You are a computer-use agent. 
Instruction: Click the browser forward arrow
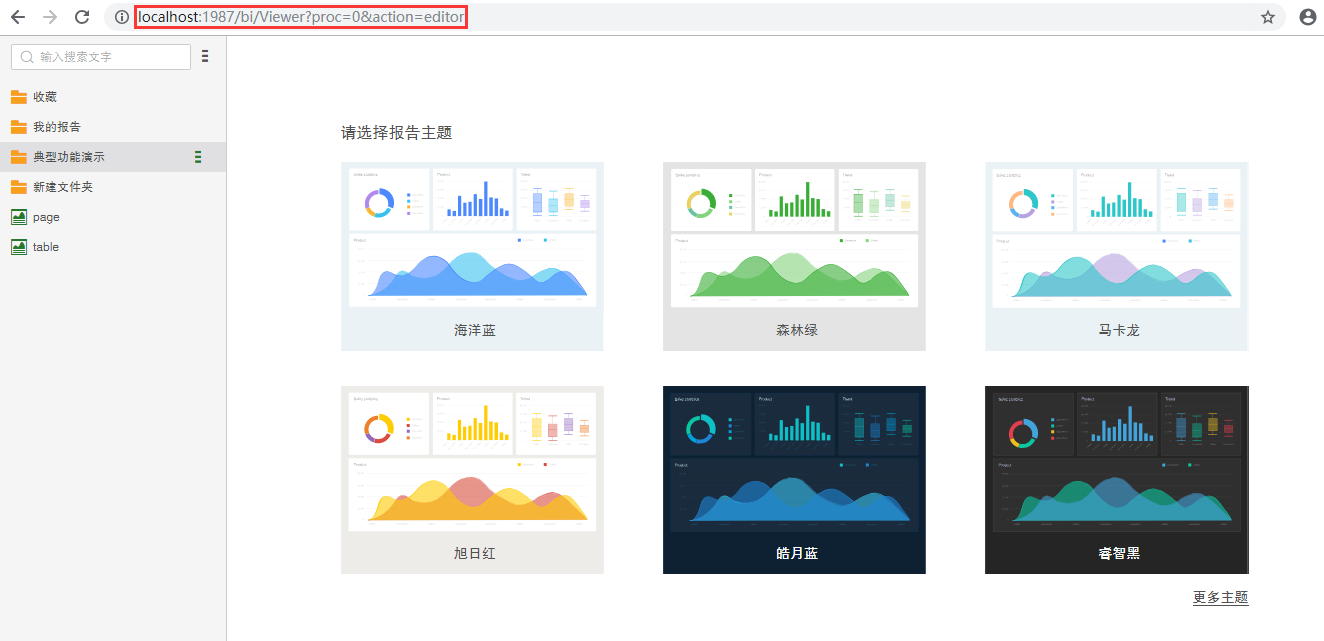[50, 17]
